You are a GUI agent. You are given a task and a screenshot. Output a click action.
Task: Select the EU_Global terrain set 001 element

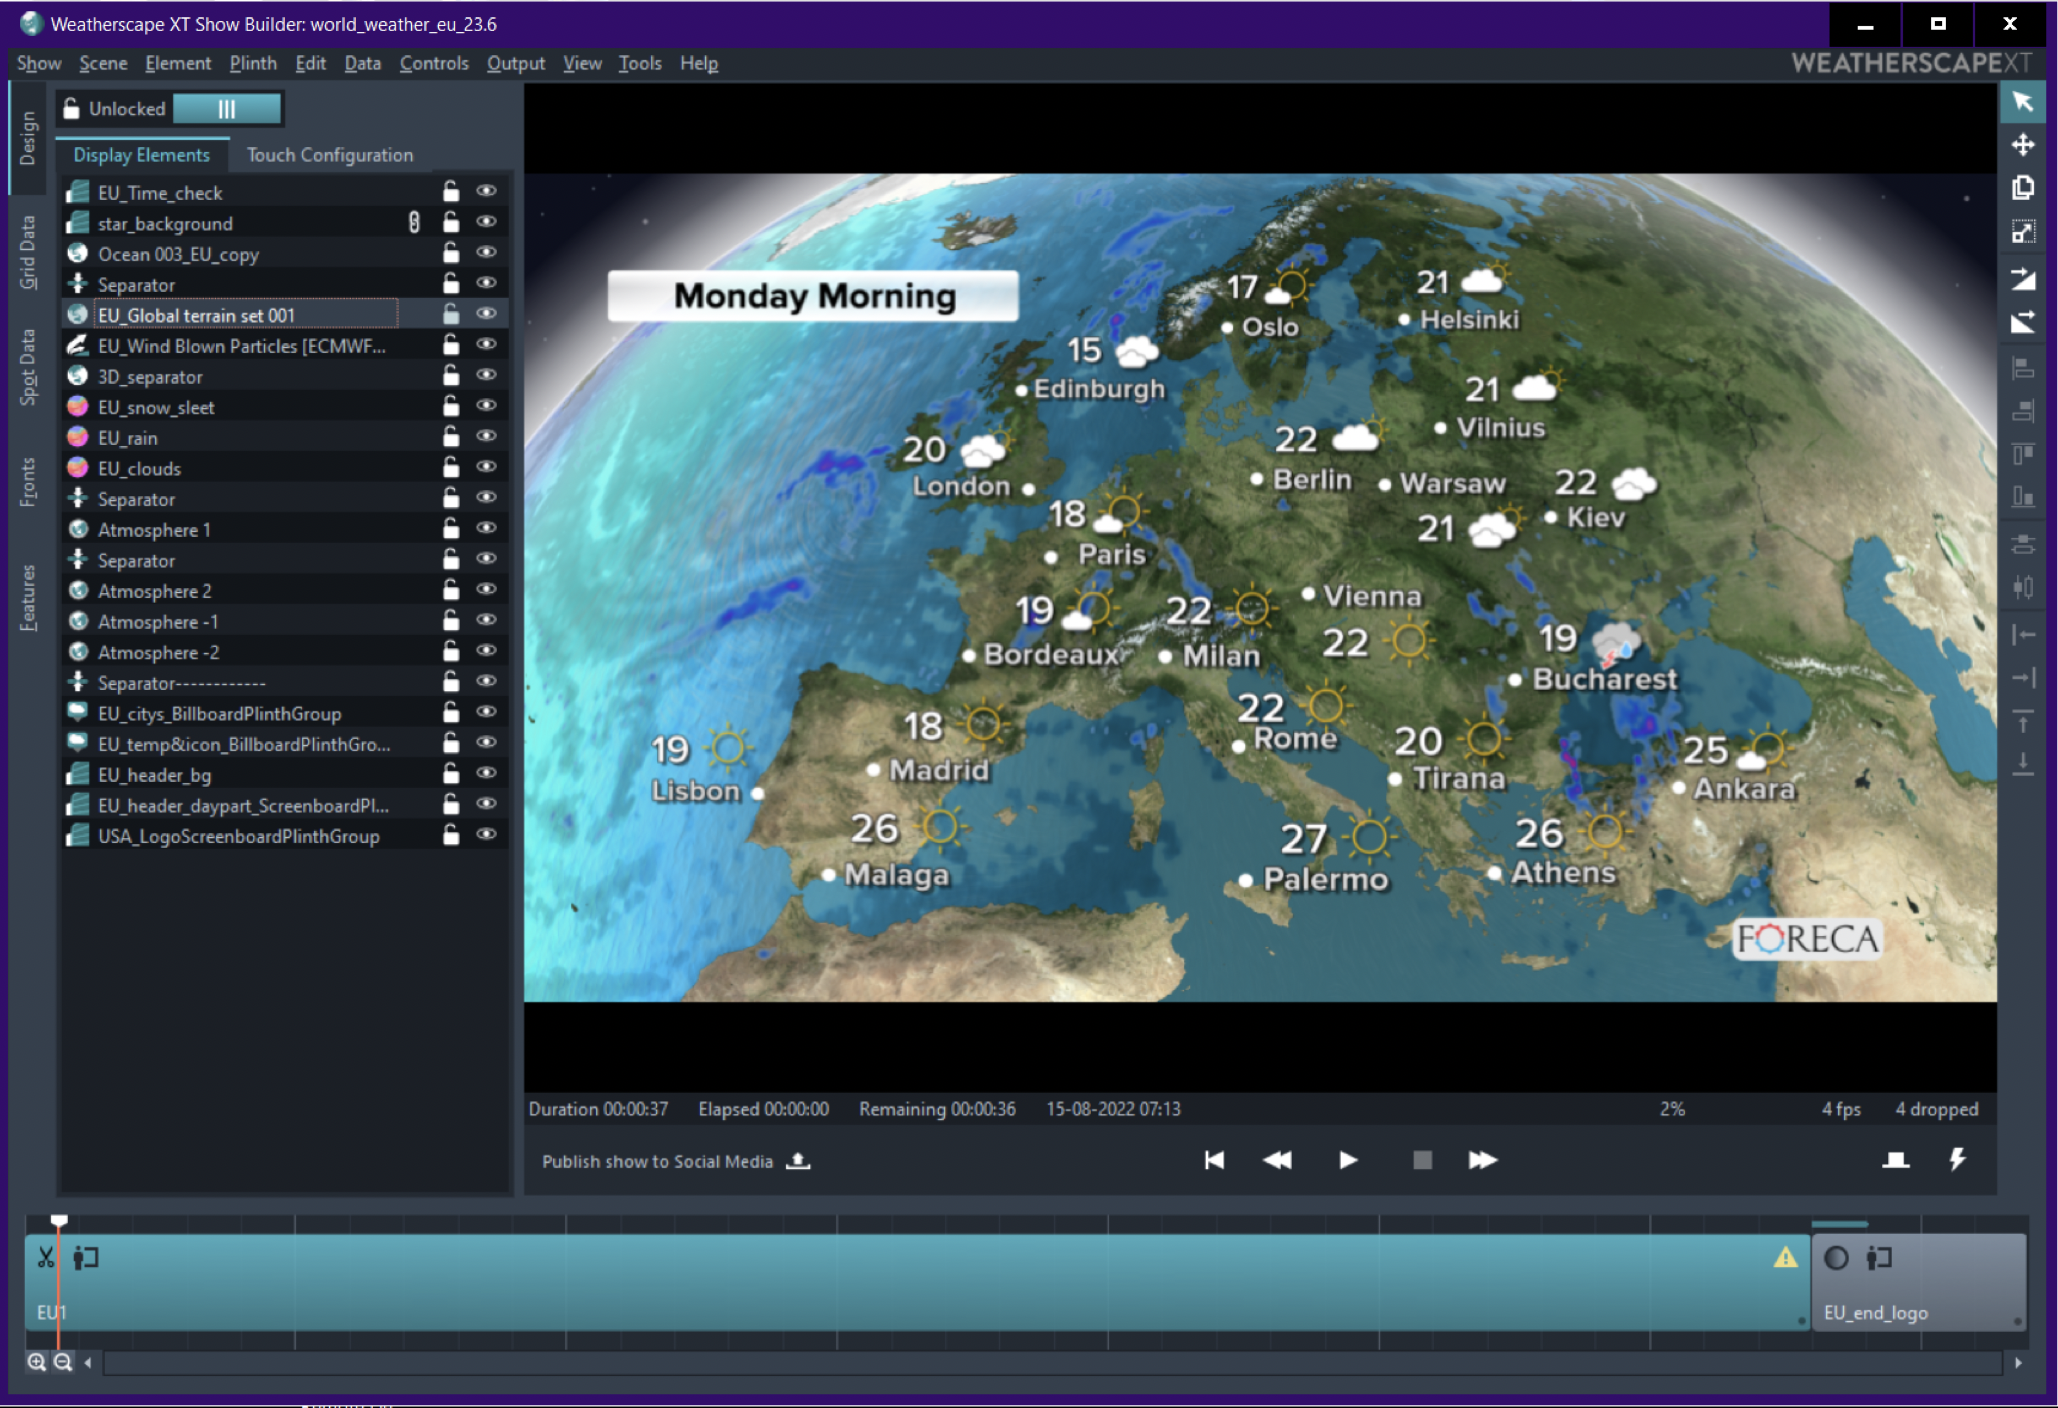[195, 314]
